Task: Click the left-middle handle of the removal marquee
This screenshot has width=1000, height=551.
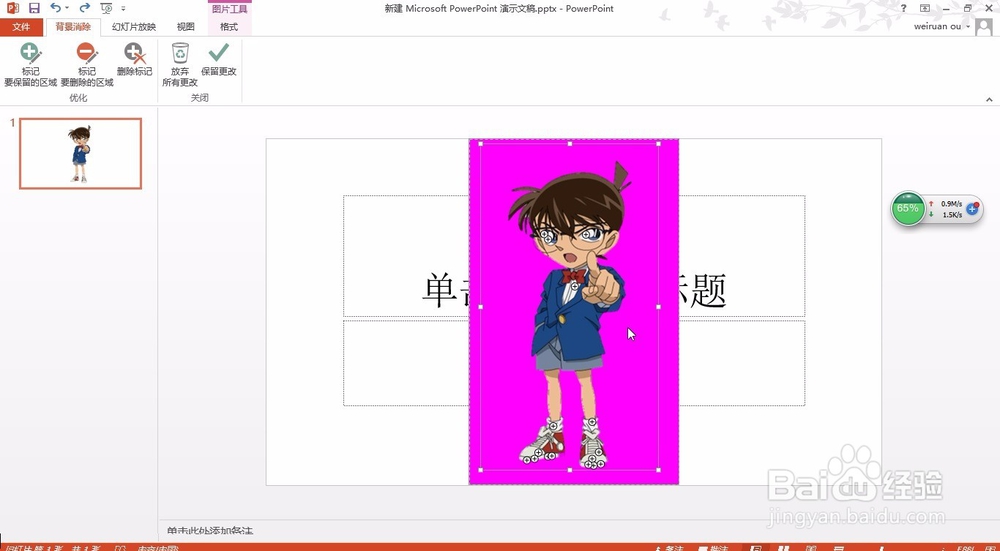Action: (x=480, y=307)
